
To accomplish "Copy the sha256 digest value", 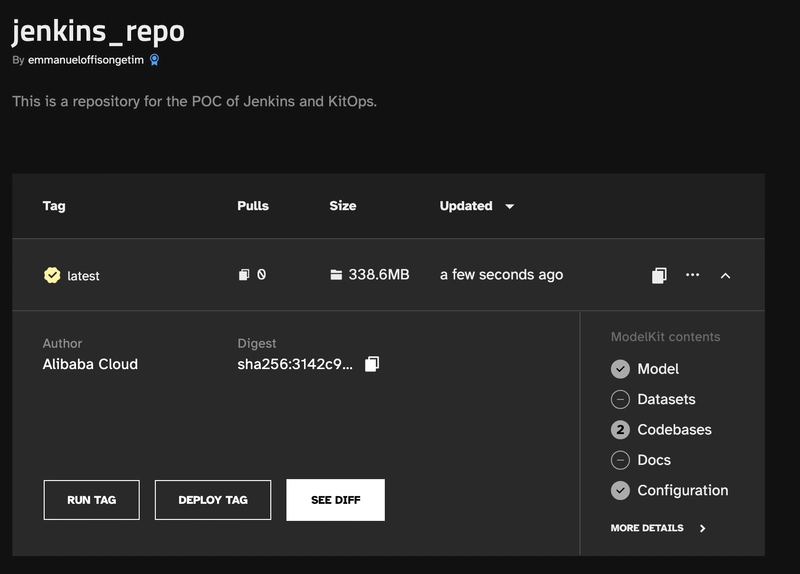I will [372, 364].
